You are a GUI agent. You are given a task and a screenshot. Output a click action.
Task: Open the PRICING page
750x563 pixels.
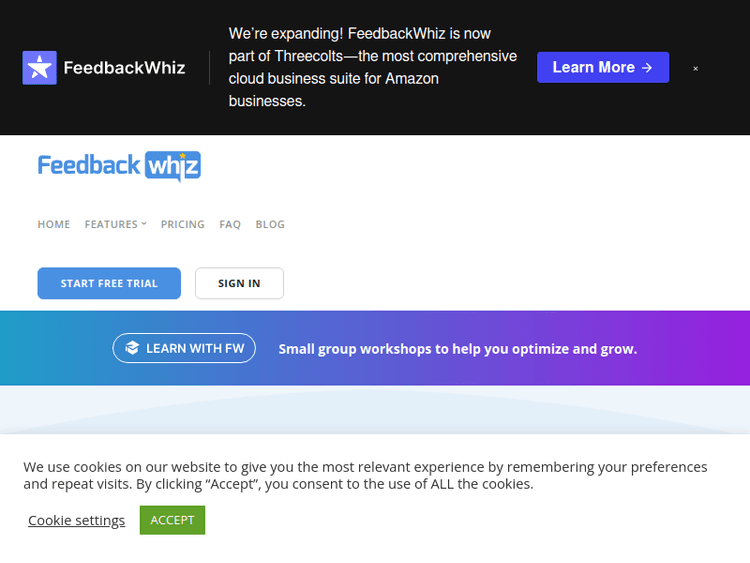pyautogui.click(x=182, y=224)
